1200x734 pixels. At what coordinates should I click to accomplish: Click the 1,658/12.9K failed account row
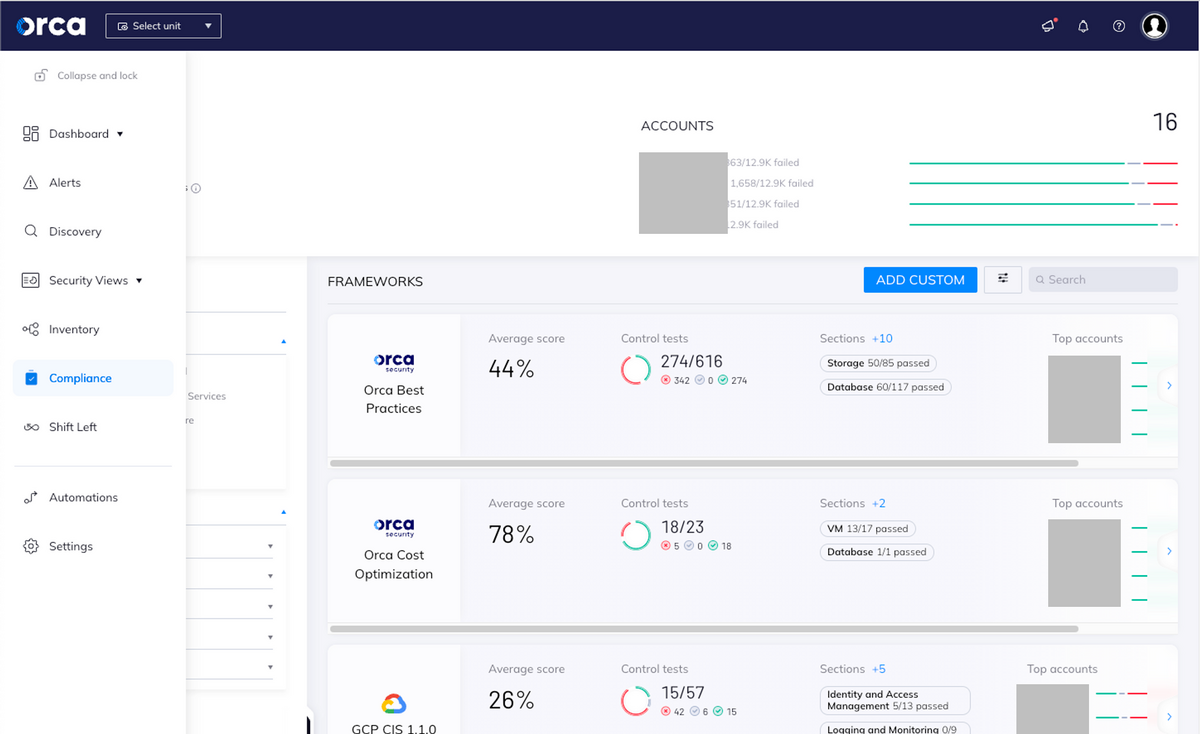tap(772, 184)
